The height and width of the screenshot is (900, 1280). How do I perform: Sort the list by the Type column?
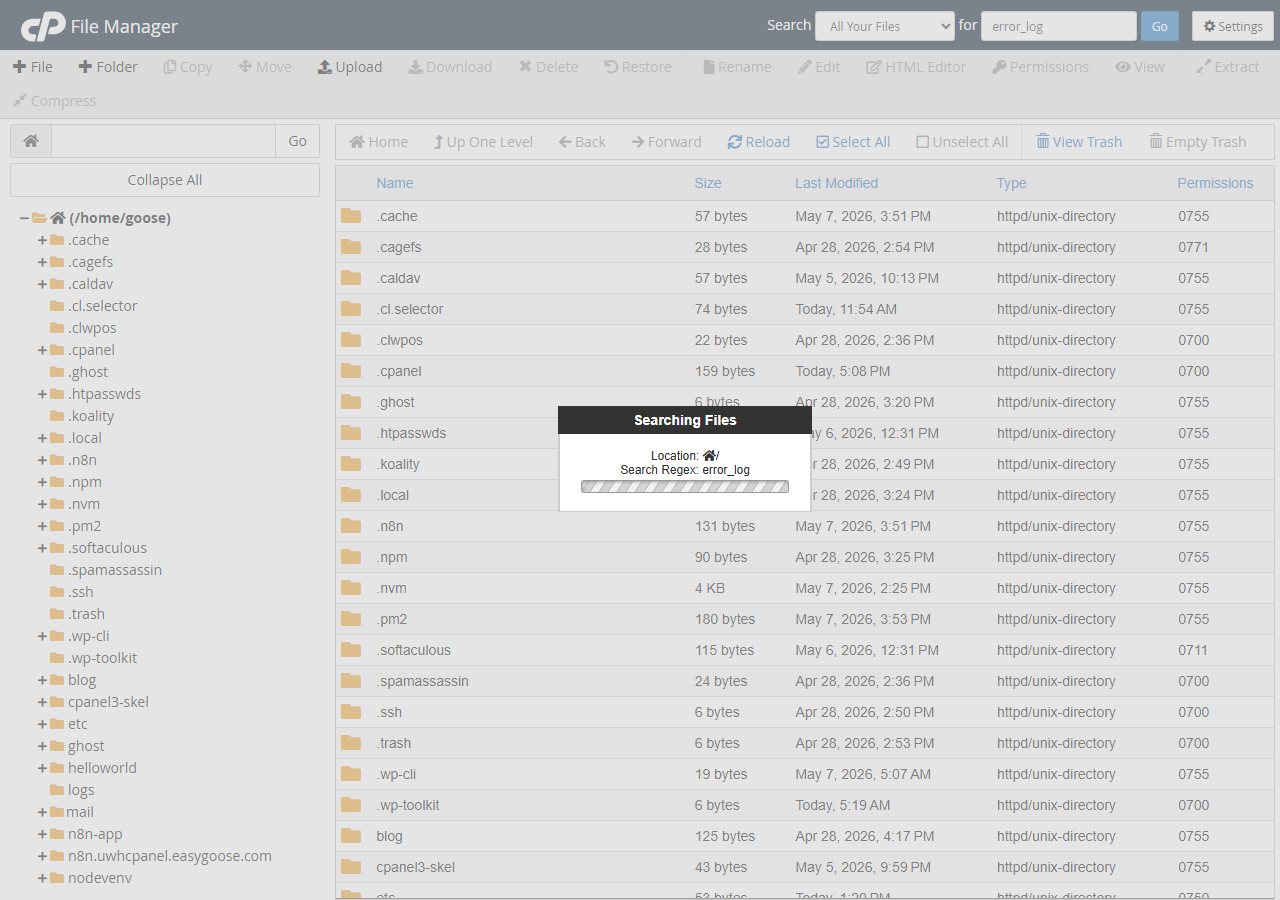tap(1011, 183)
